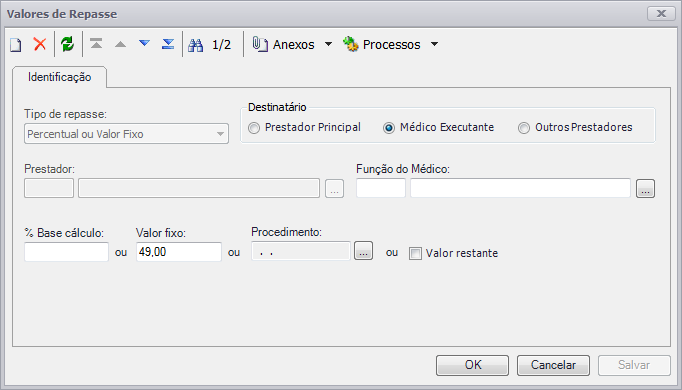Expand the Processos dropdown arrow
Viewport: 682px width, 390px height.
pos(434,44)
